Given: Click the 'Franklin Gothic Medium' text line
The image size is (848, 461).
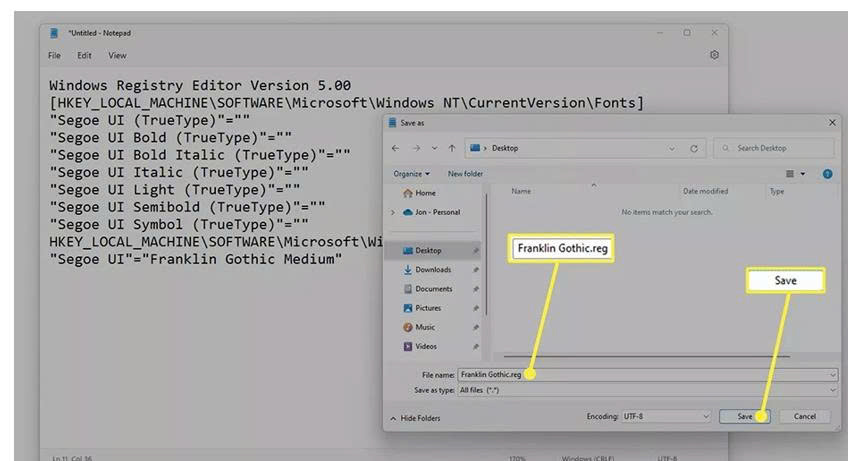Looking at the screenshot, I should [196, 259].
